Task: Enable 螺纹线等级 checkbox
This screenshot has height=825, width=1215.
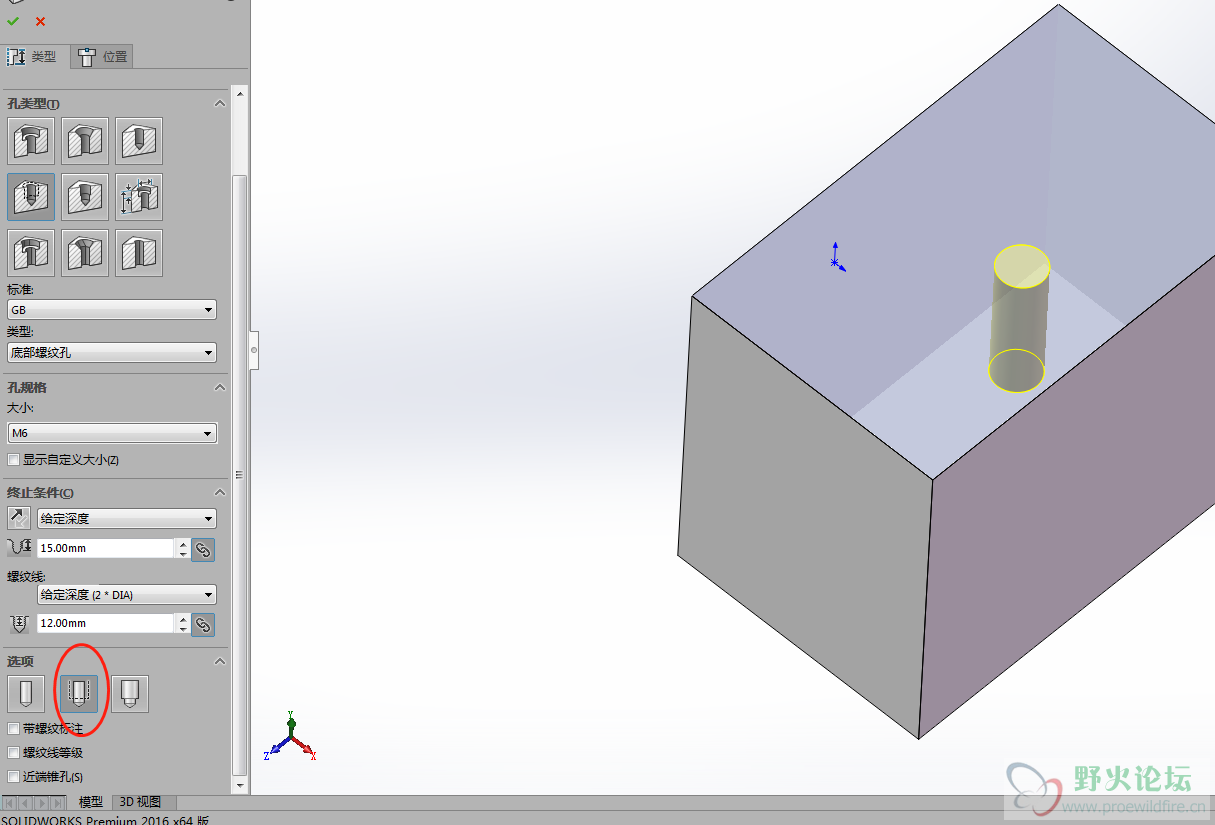Action: click(x=13, y=753)
